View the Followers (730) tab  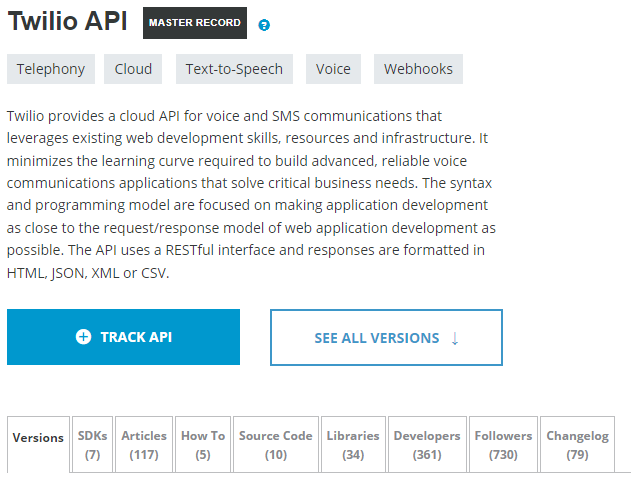(503, 445)
